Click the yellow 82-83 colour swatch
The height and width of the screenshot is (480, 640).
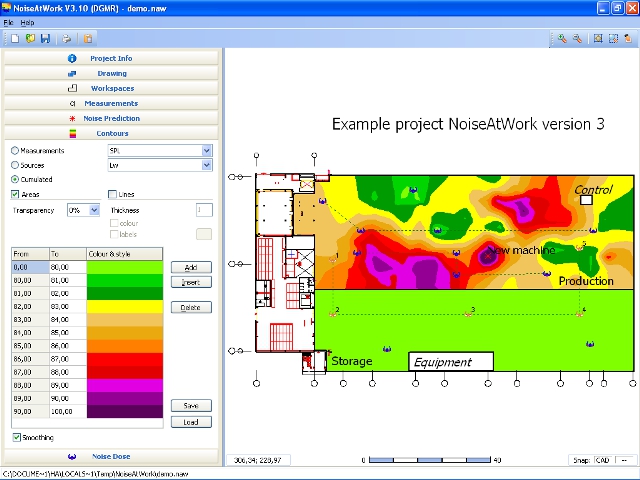124,307
